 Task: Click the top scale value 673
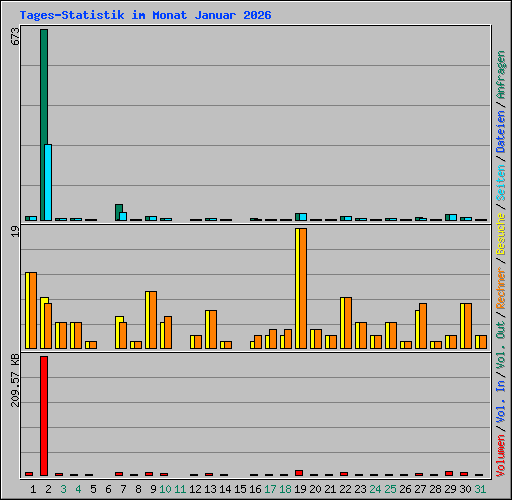15,37
